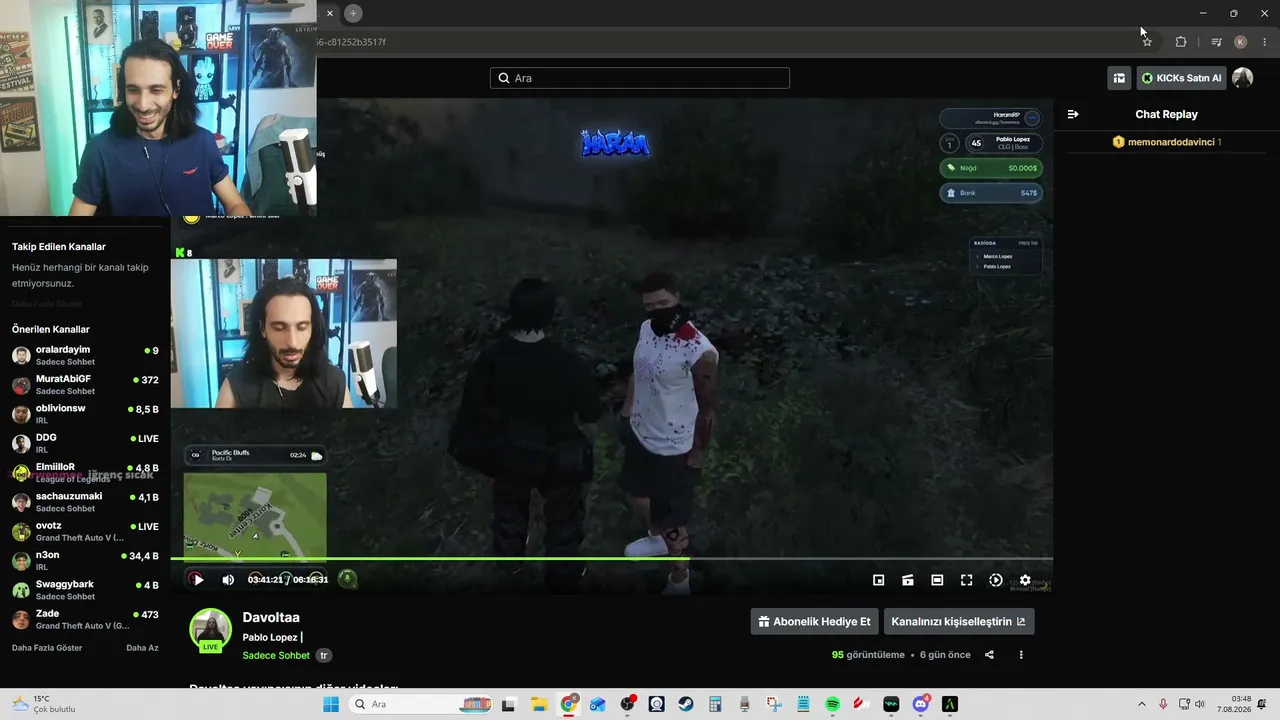
Task: Click the Abonelik Hediye Et button
Action: click(x=814, y=621)
